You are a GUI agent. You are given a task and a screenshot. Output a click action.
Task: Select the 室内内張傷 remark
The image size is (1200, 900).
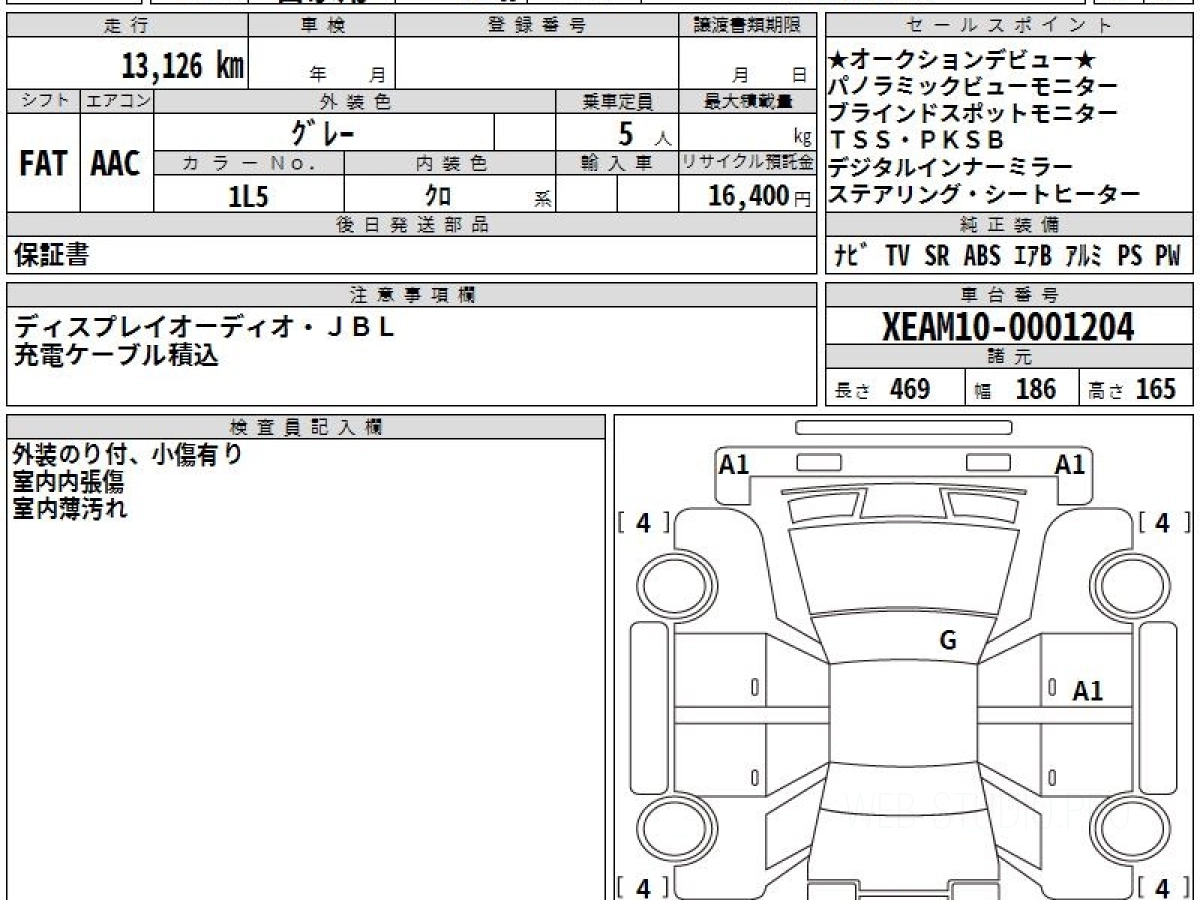[x=69, y=482]
